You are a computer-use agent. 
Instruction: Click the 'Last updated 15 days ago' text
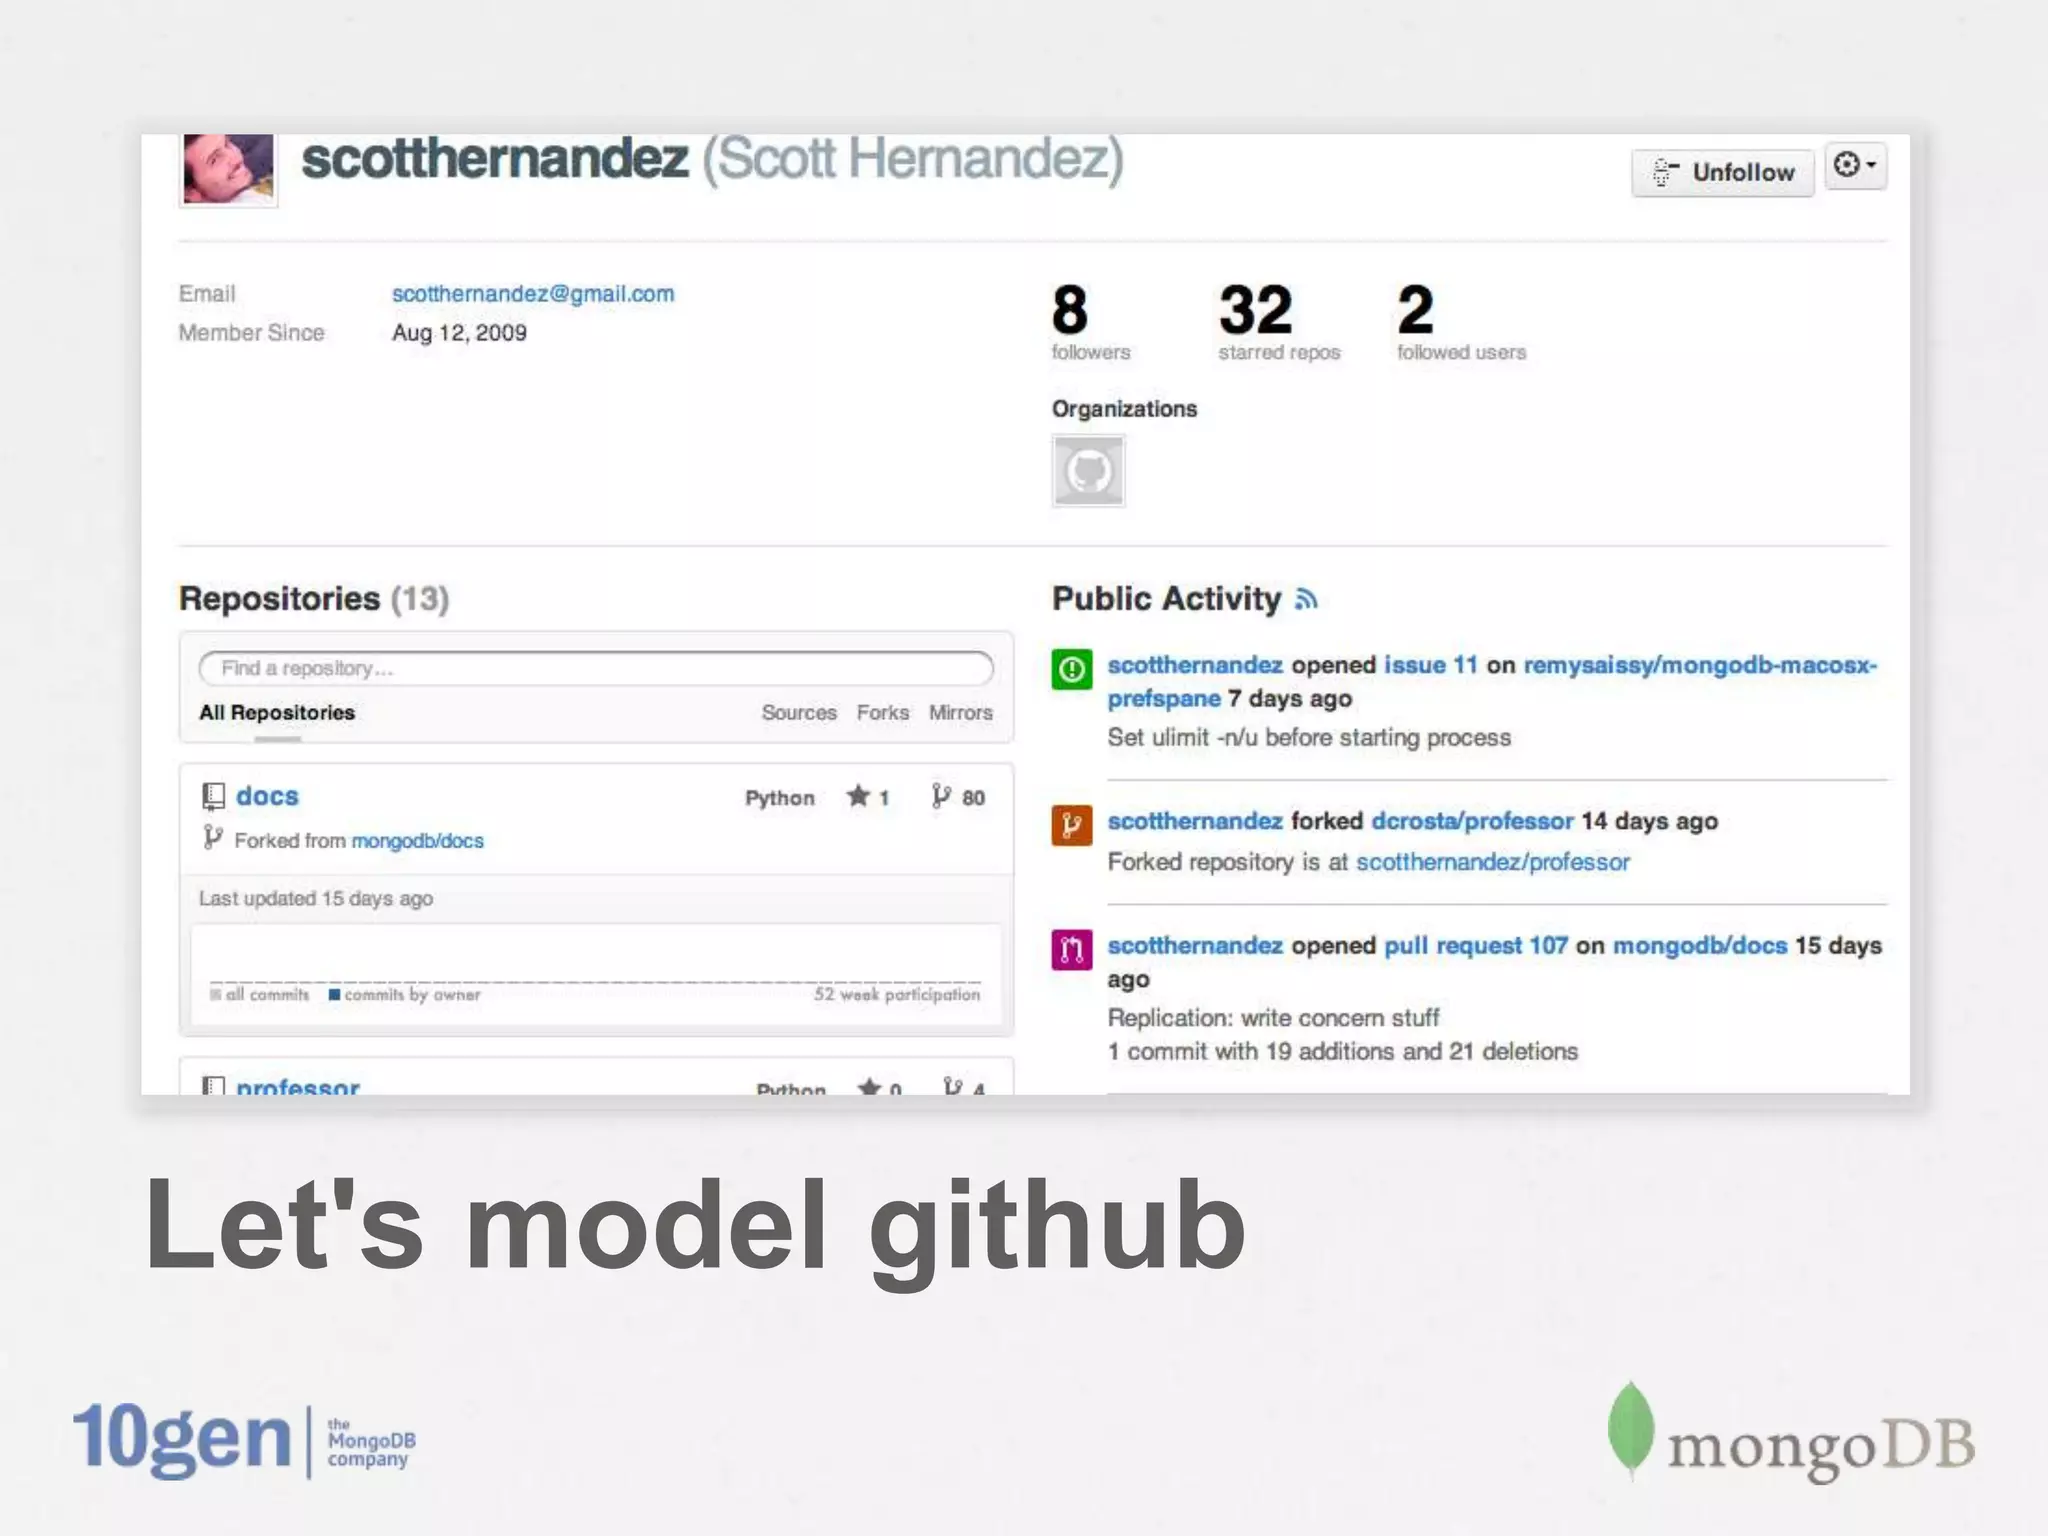[316, 898]
